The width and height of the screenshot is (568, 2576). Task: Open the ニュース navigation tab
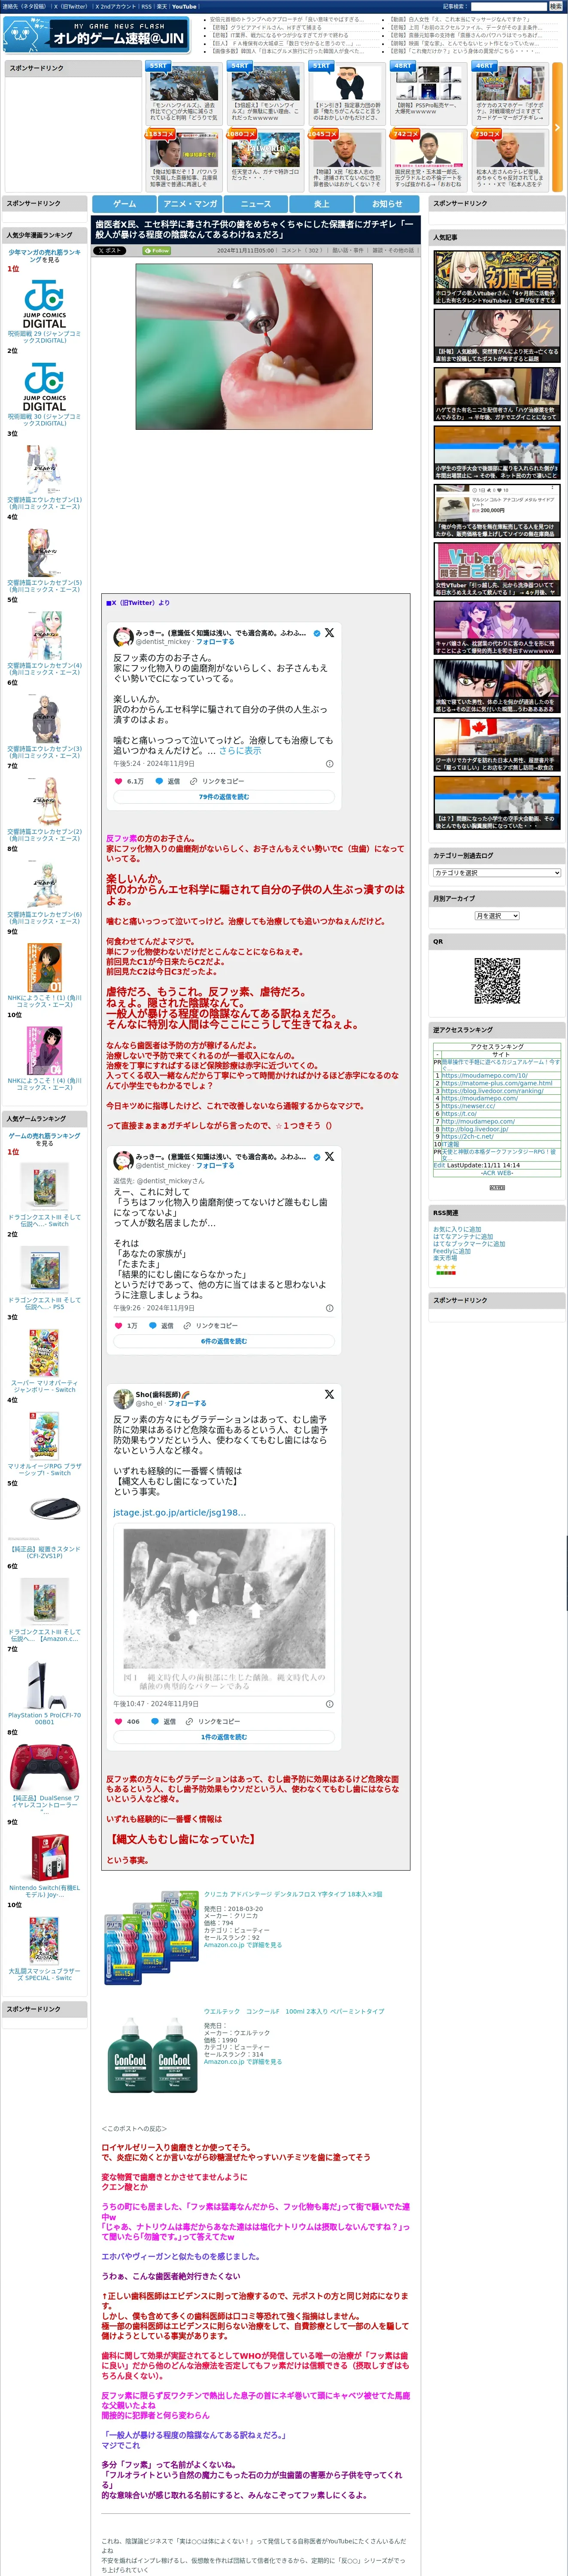pyautogui.click(x=255, y=203)
